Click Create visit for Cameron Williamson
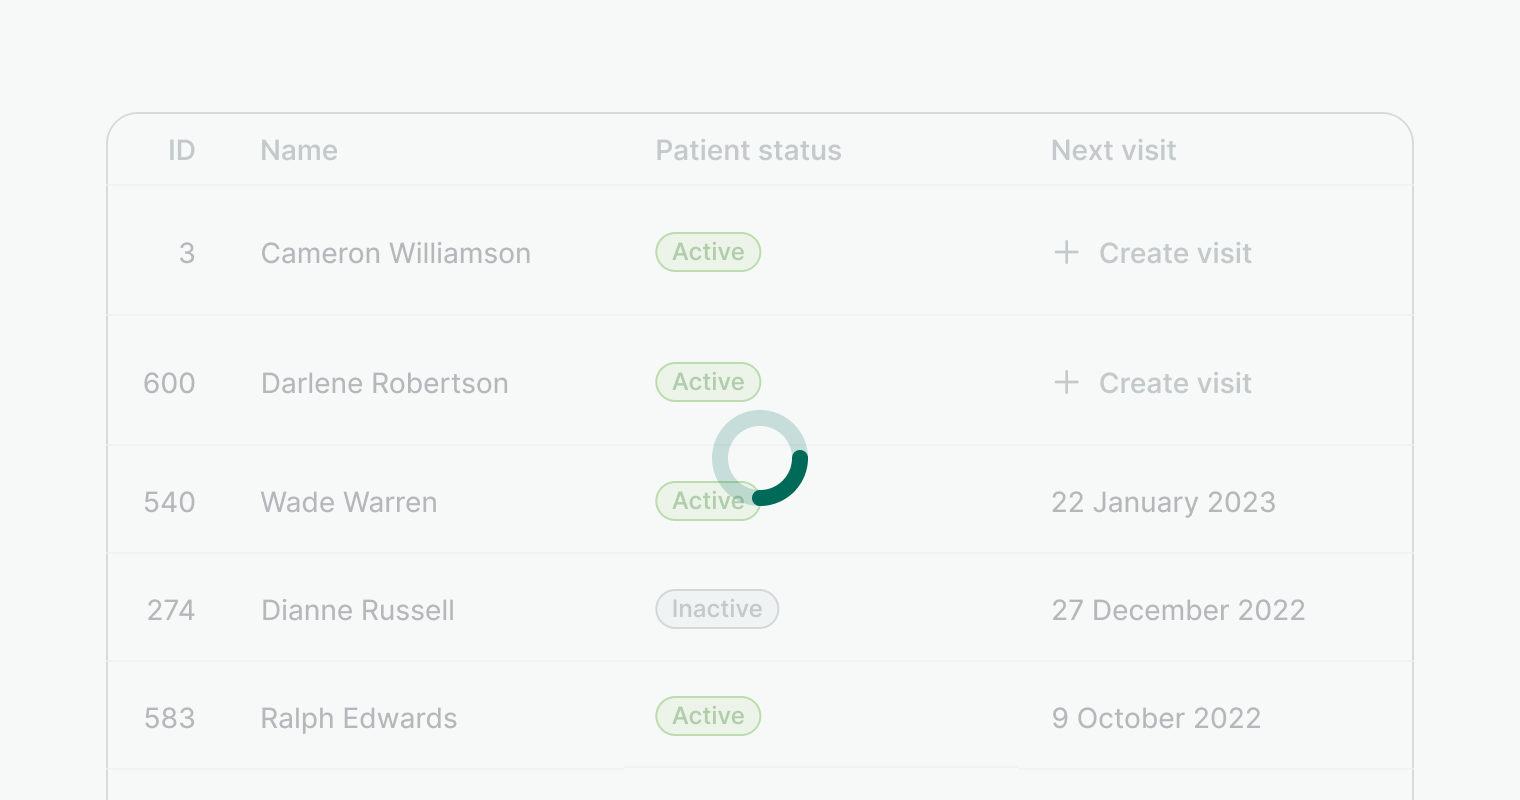 (x=1175, y=253)
